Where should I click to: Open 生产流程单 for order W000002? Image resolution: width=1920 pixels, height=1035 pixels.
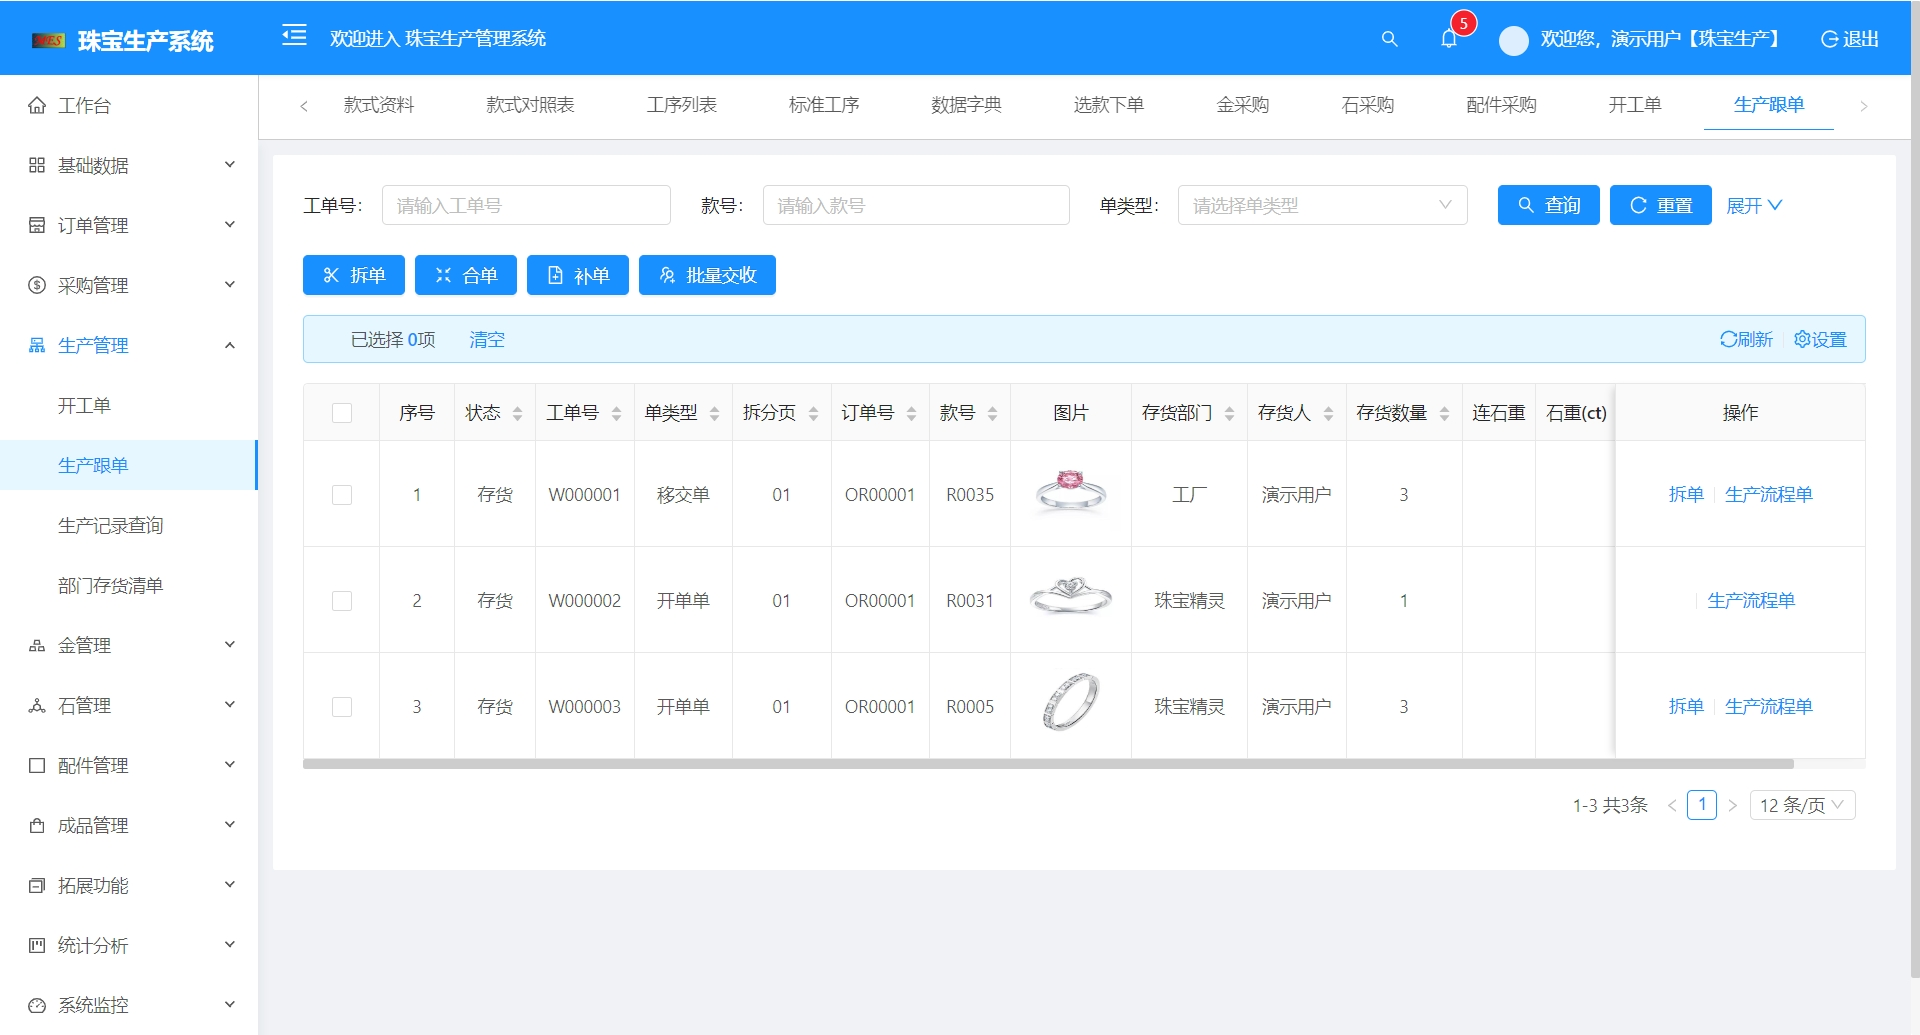[1751, 600]
